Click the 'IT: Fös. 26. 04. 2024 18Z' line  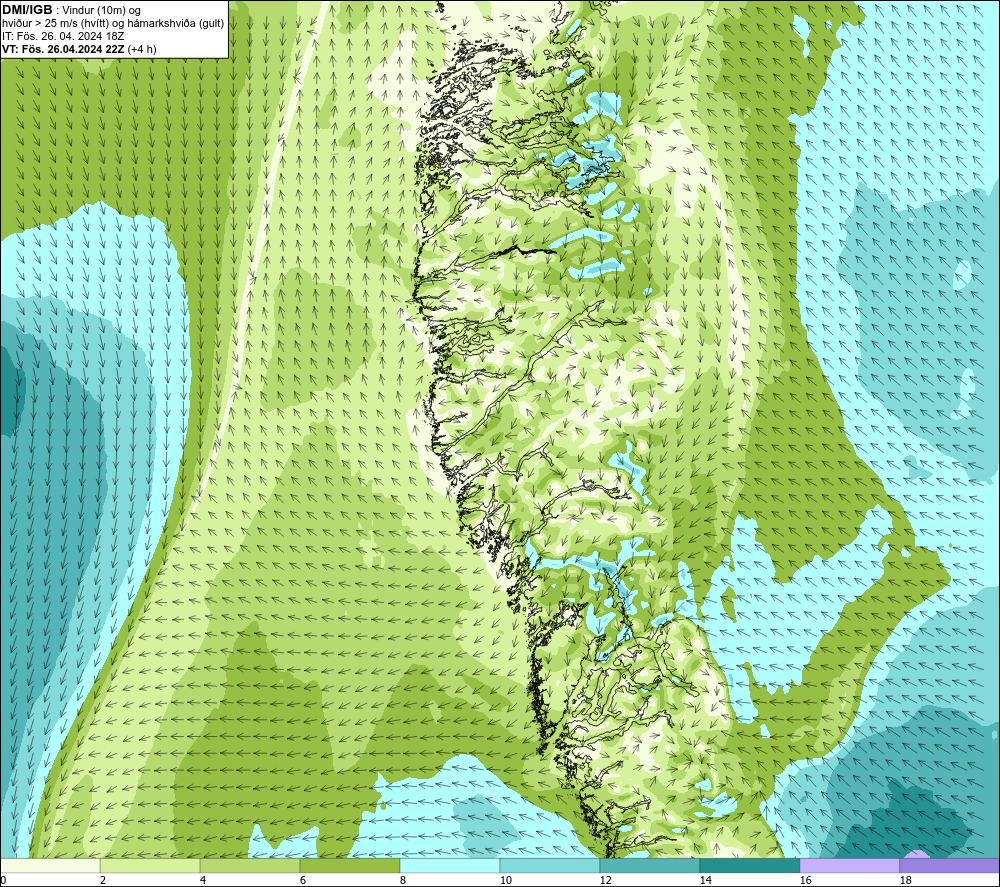pos(63,36)
